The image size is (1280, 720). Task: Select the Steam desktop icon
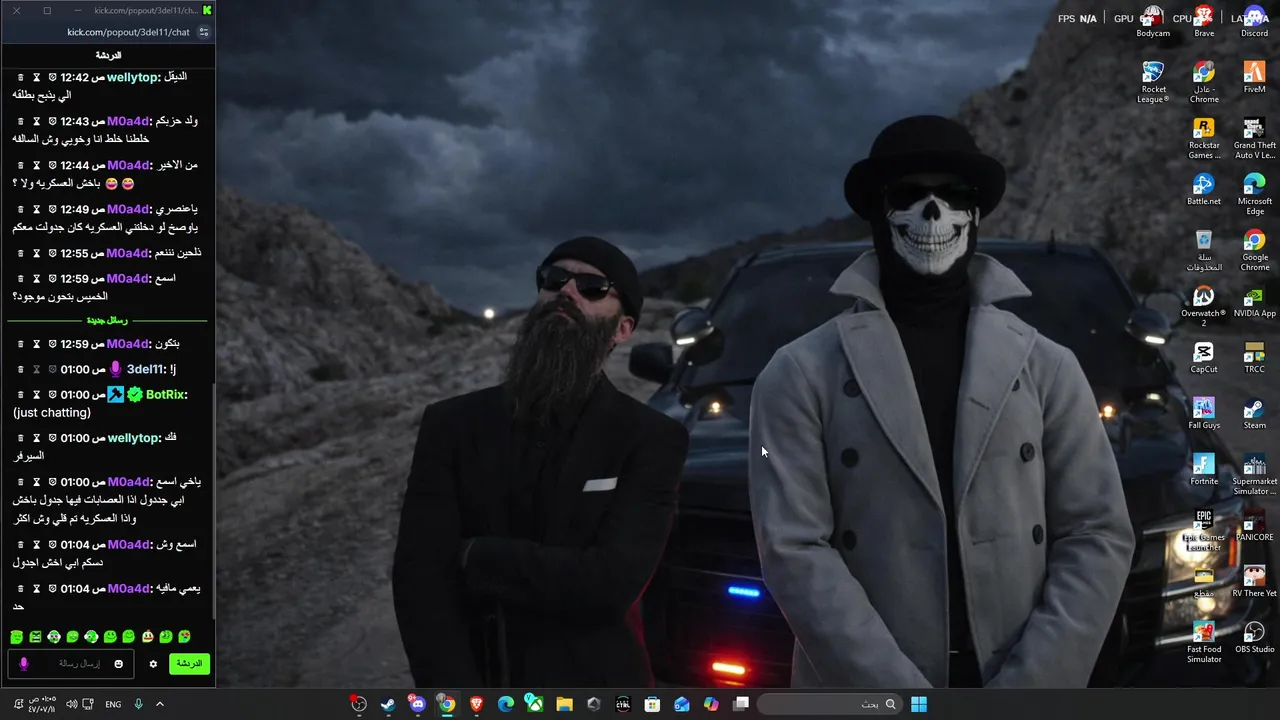(1254, 413)
